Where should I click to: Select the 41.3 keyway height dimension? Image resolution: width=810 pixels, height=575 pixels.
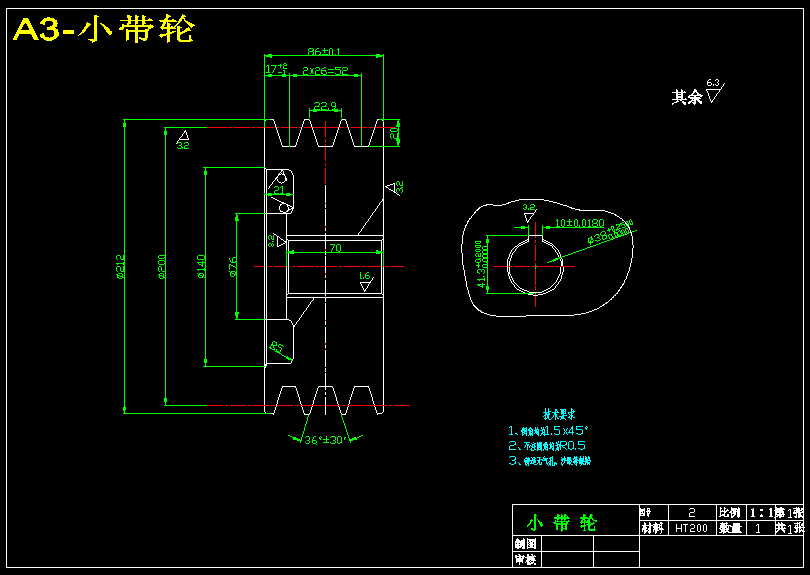(481, 264)
